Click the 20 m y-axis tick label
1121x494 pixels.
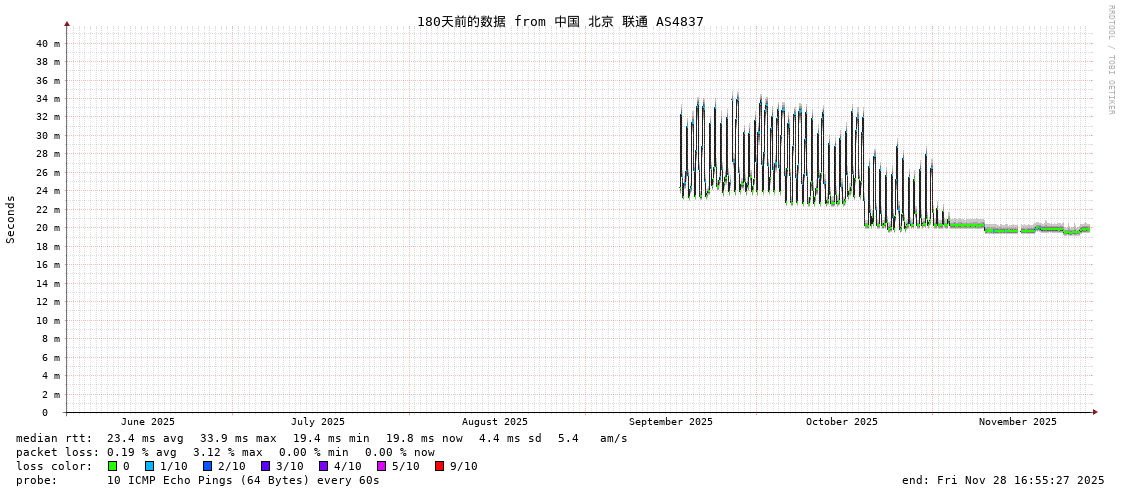[48, 228]
